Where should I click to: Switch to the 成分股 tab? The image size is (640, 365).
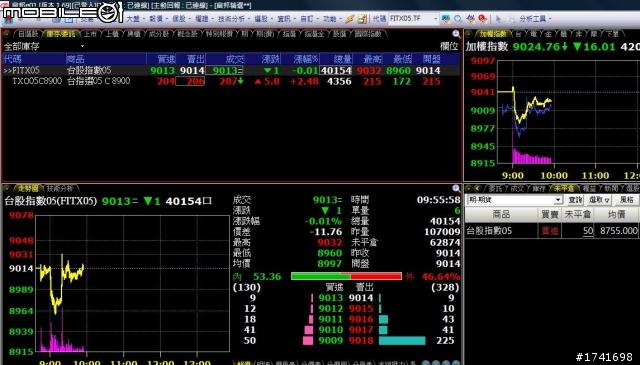click(159, 34)
